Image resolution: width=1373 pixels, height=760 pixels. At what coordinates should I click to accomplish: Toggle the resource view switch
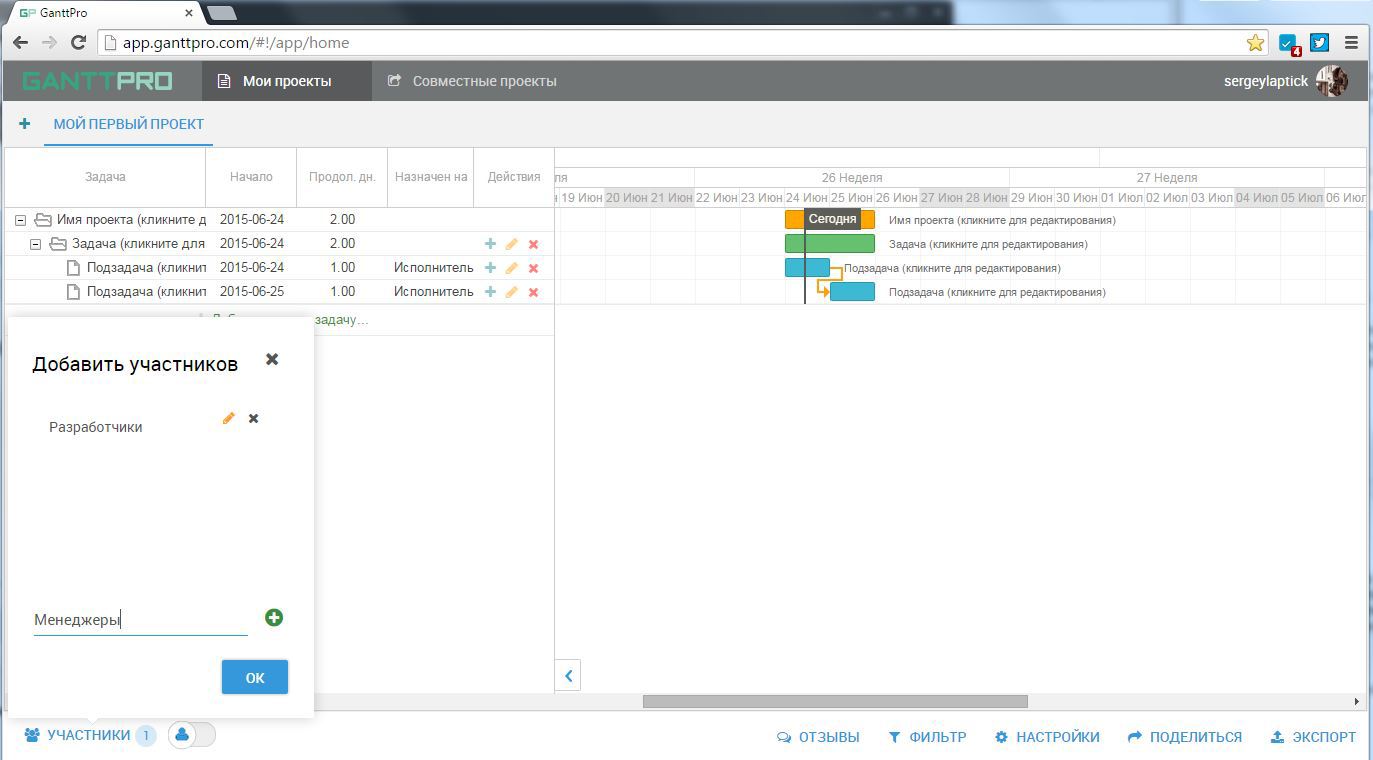click(191, 735)
